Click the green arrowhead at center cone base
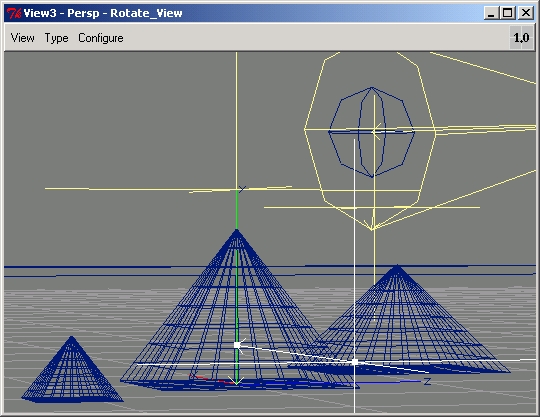This screenshot has height=417, width=540. (x=236, y=381)
